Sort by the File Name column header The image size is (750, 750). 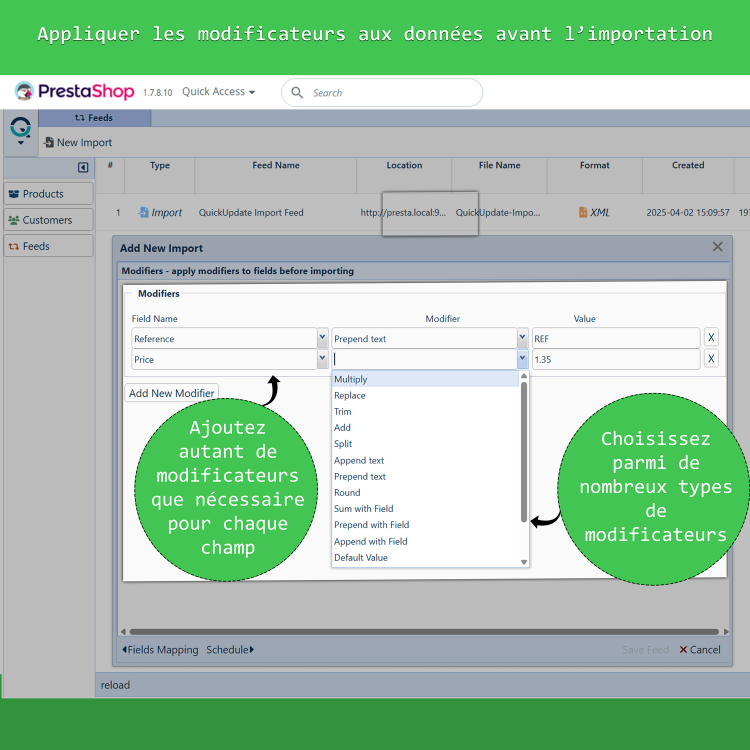coord(499,165)
